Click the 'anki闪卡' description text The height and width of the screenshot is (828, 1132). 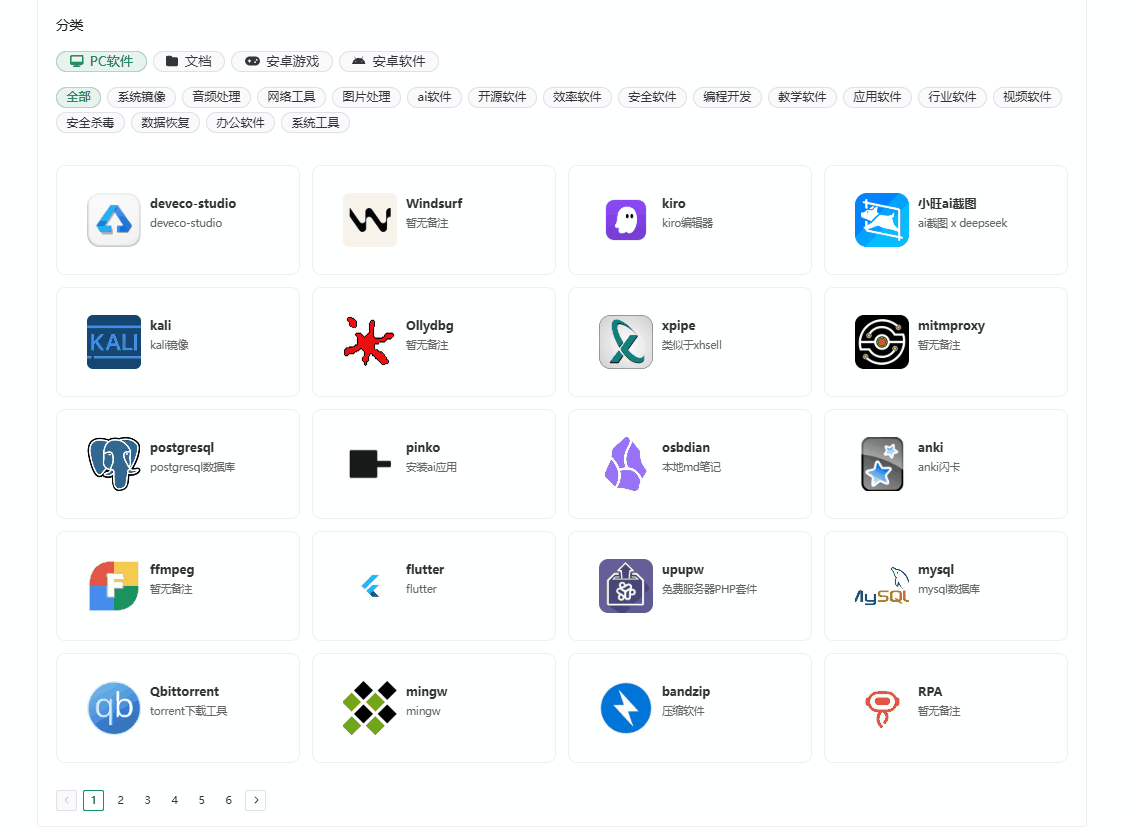click(x=939, y=467)
